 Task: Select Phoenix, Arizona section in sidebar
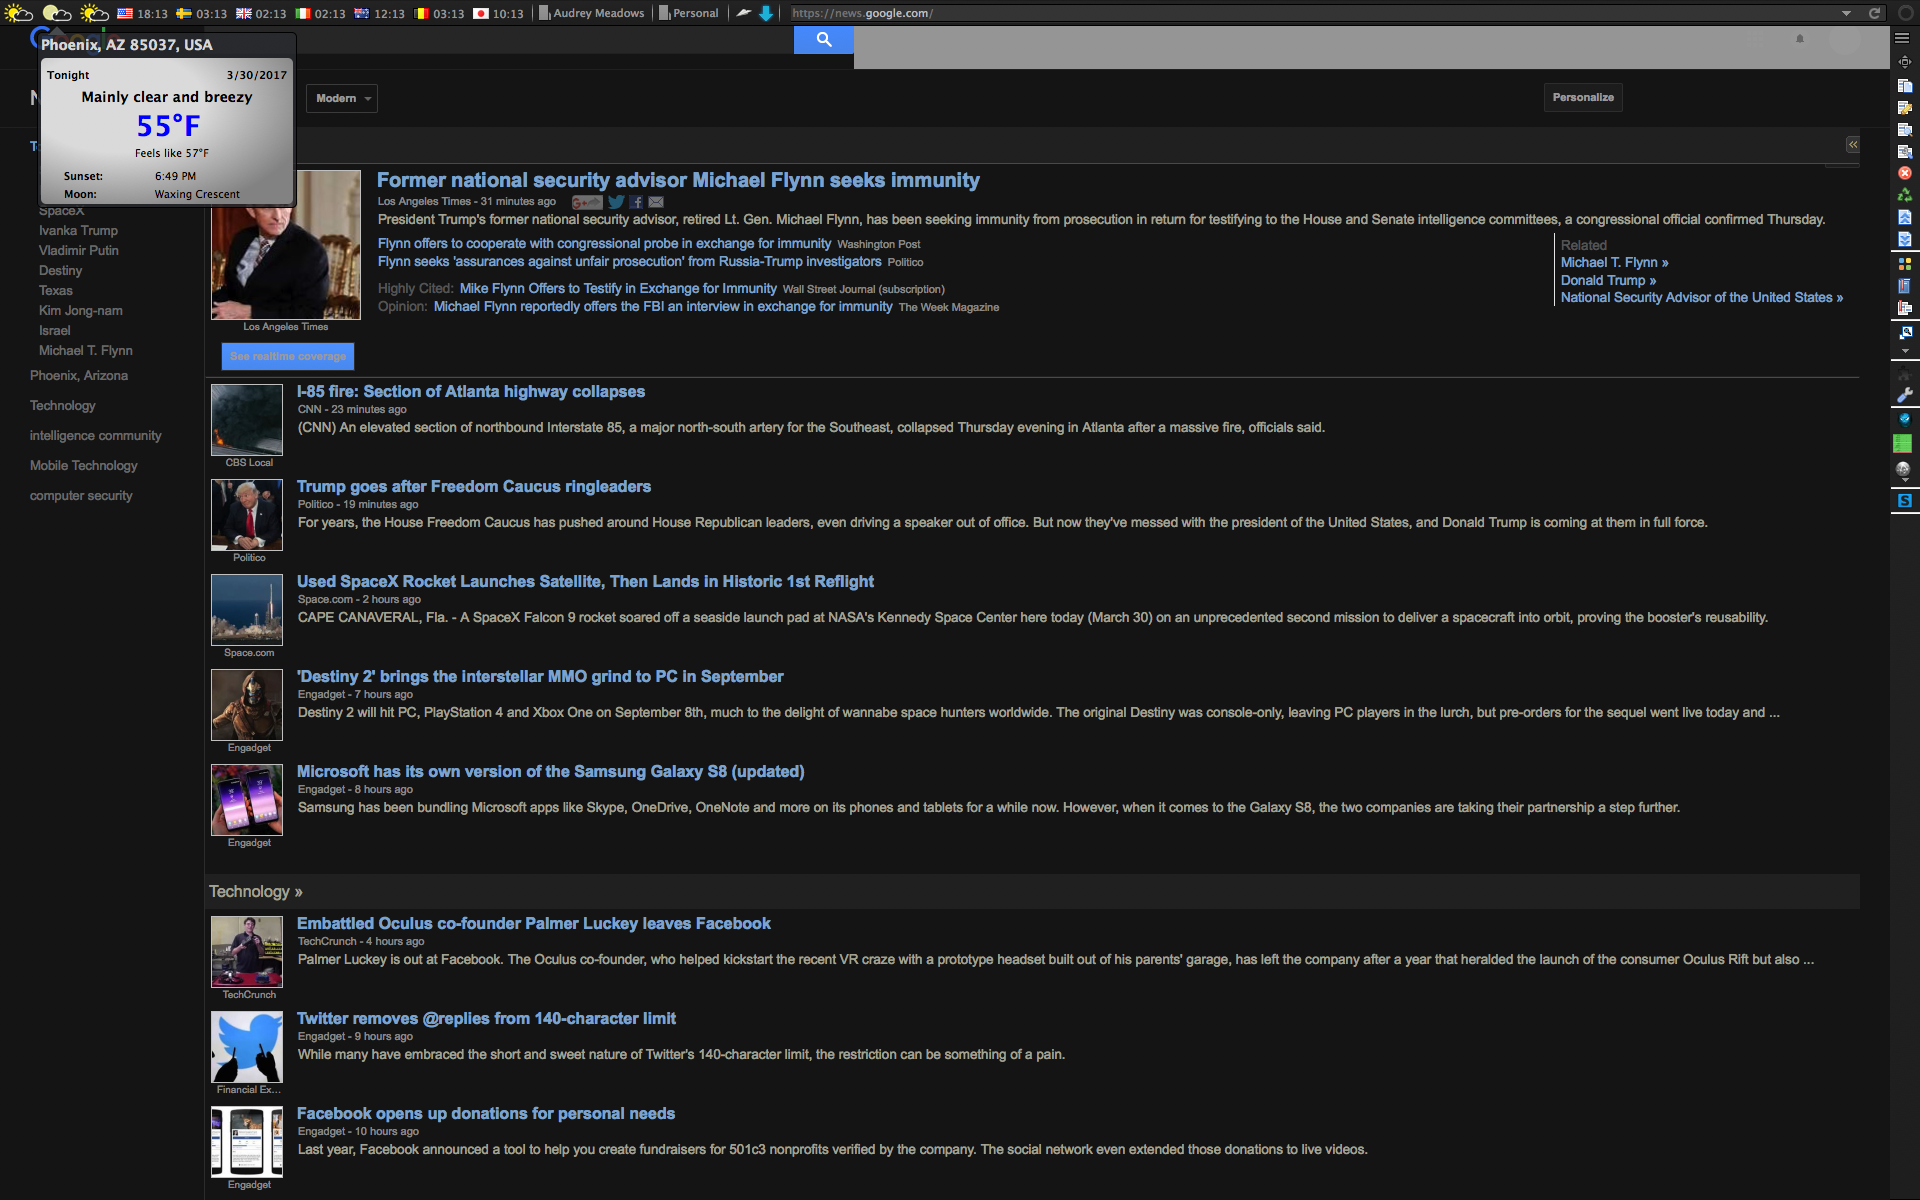78,376
